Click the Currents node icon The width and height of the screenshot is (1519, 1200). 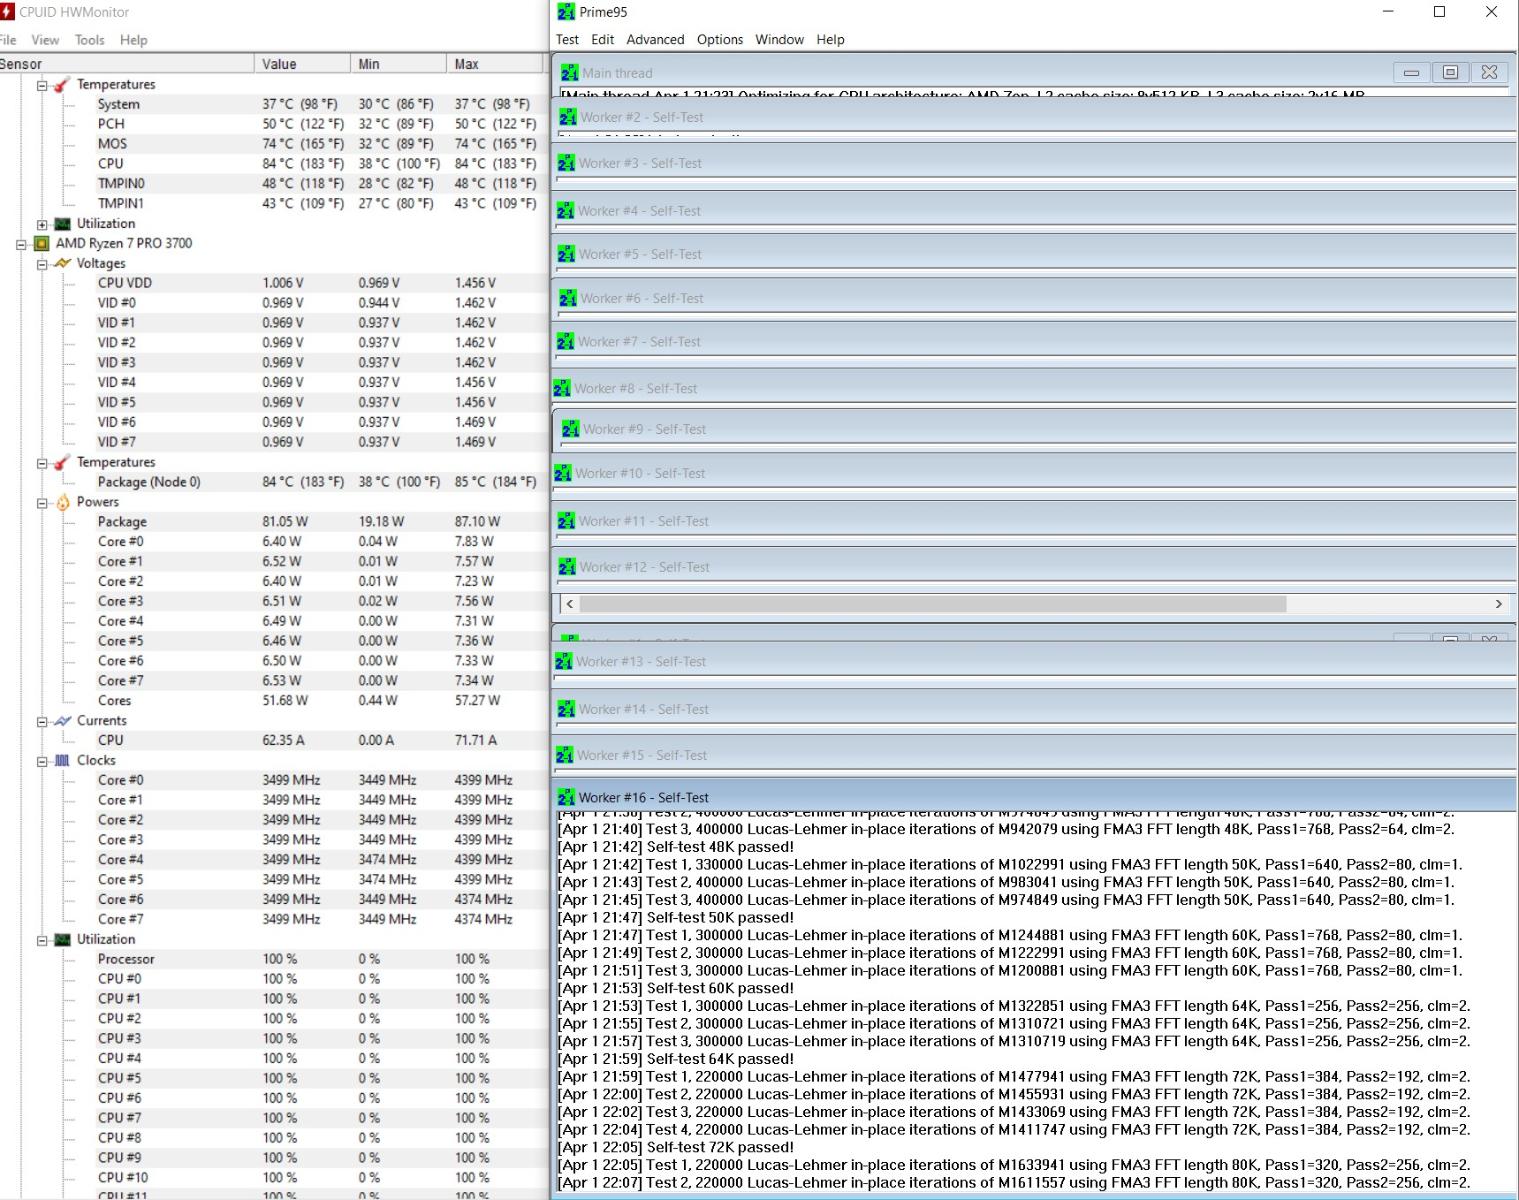click(x=62, y=720)
